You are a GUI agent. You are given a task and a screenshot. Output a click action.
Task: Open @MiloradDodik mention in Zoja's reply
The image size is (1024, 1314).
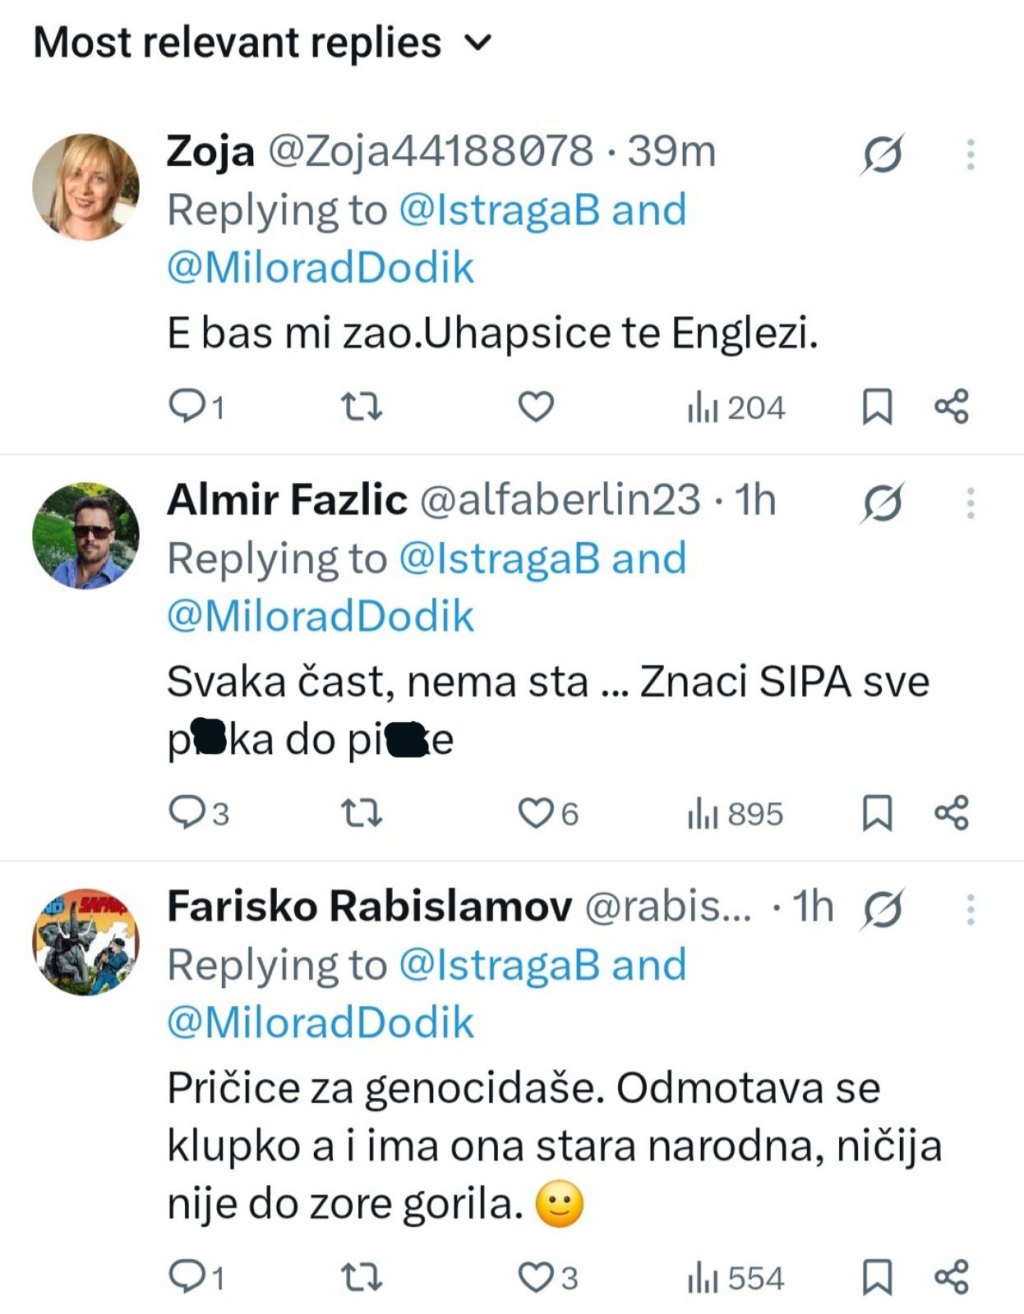[320, 268]
